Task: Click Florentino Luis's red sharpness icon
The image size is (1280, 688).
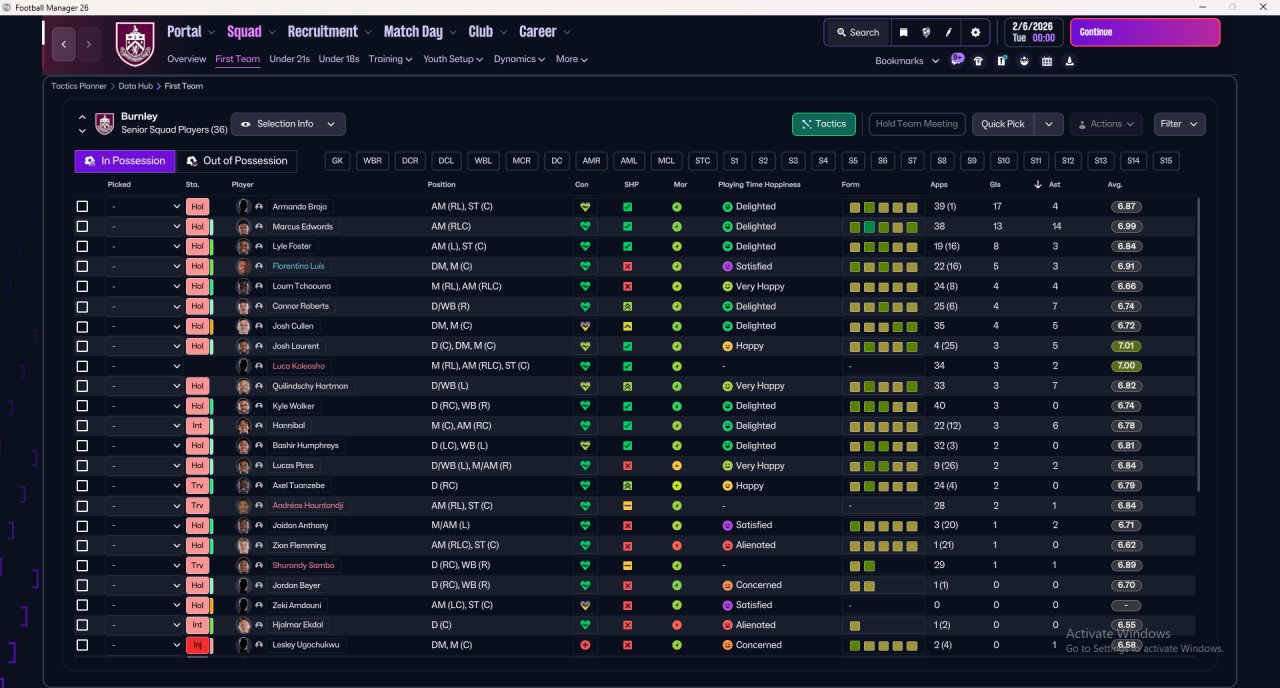Action: point(627,267)
